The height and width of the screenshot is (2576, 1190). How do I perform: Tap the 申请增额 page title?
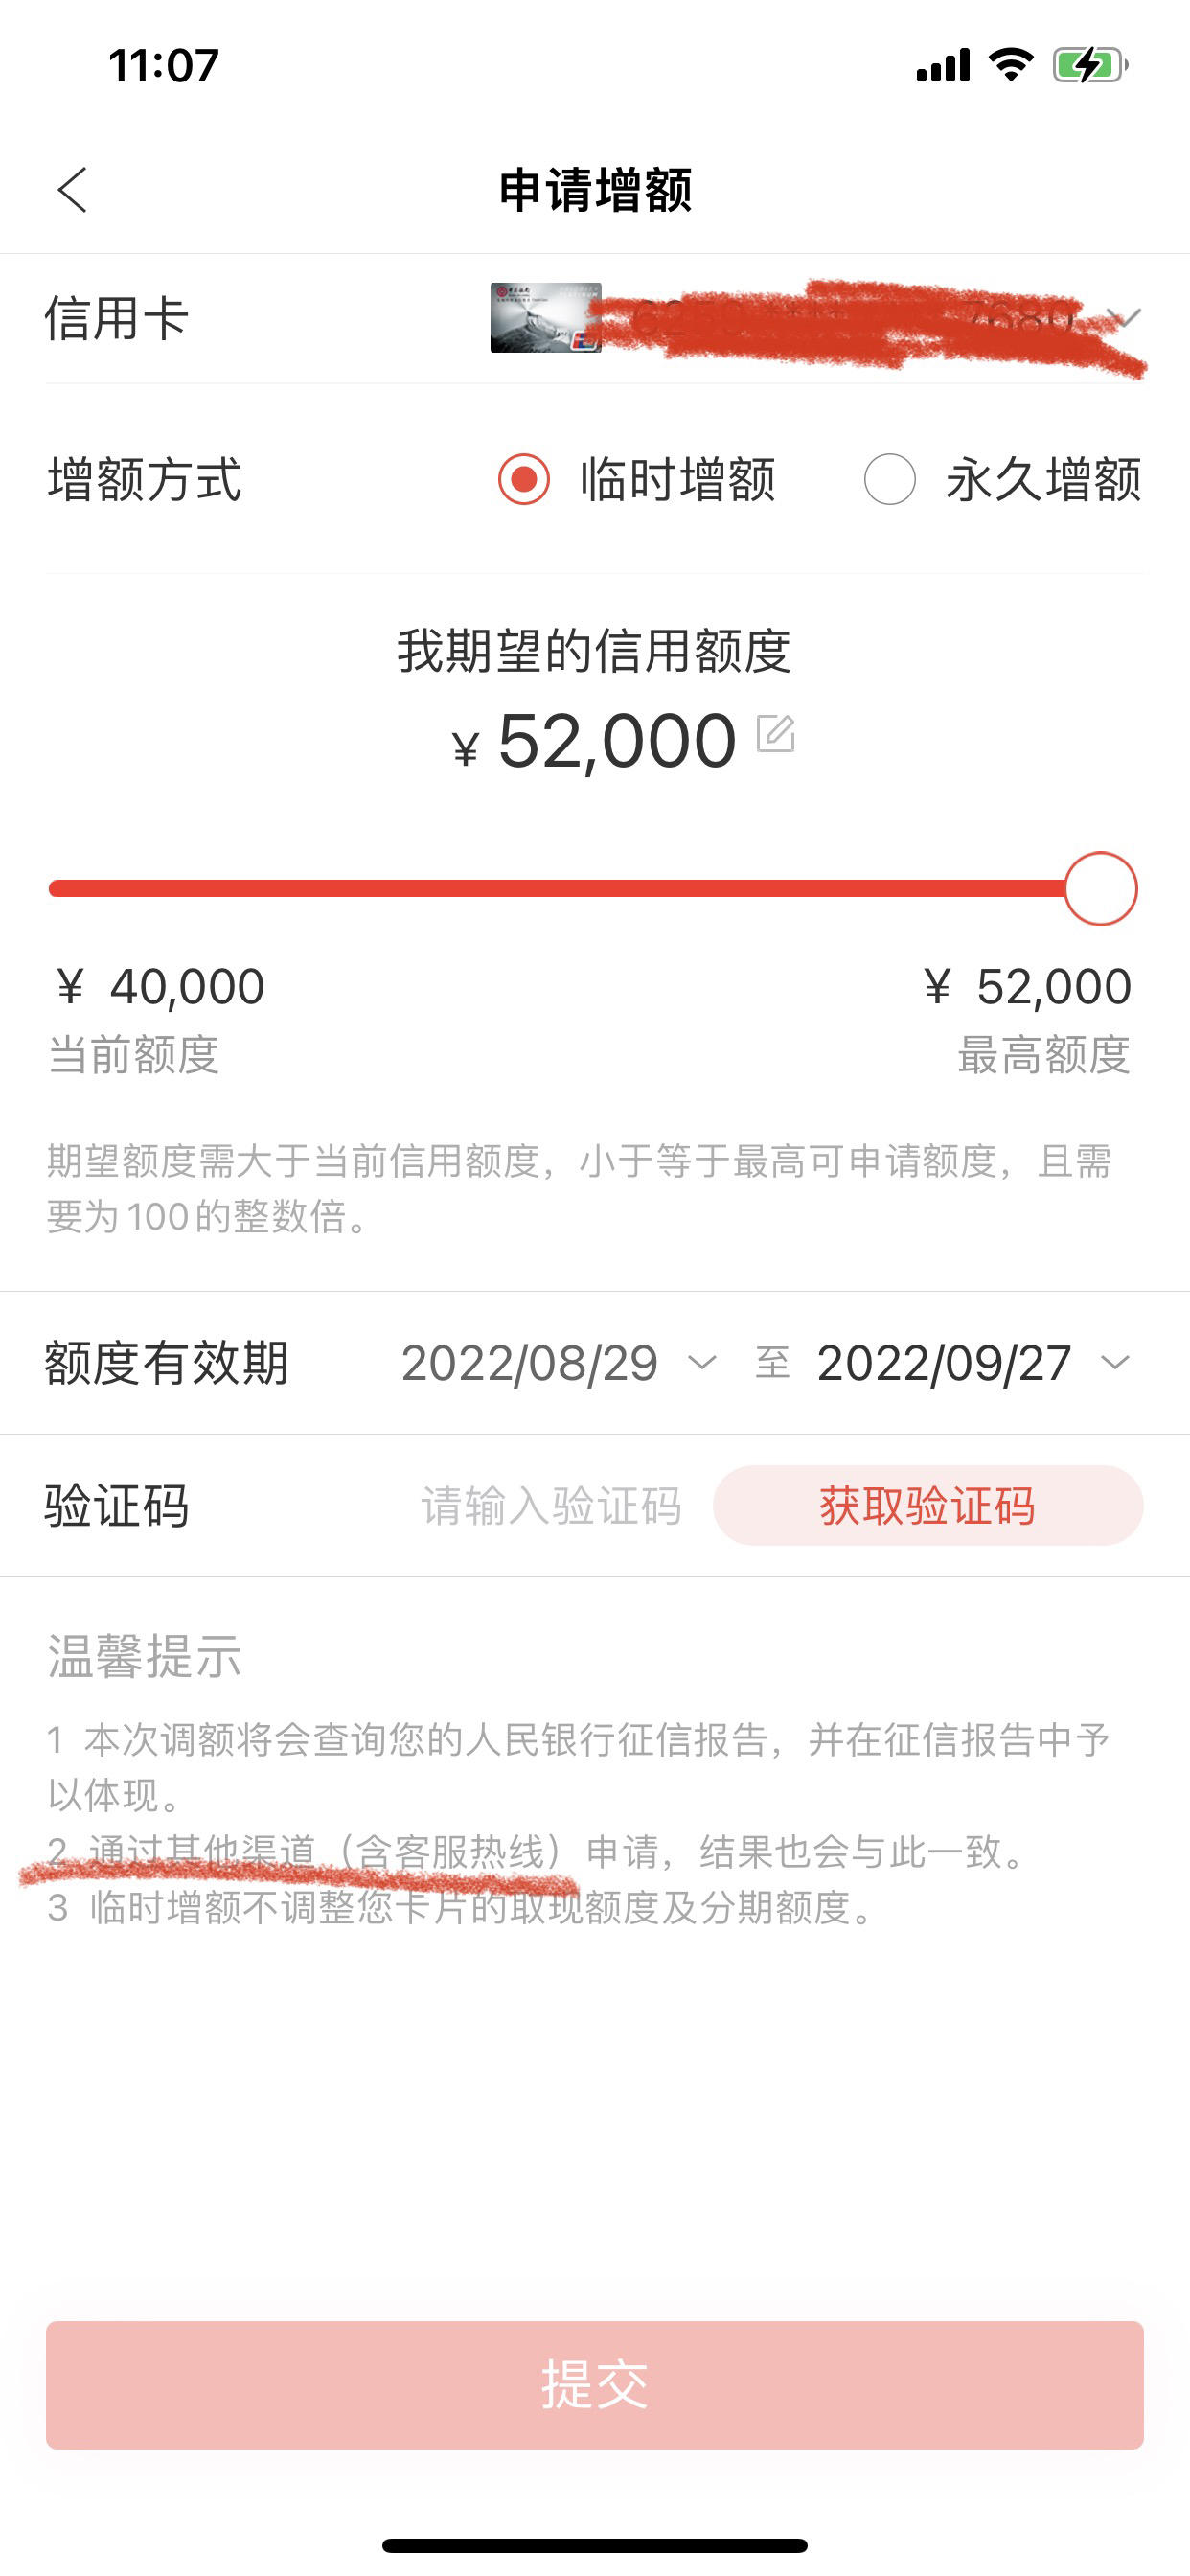[x=595, y=190]
